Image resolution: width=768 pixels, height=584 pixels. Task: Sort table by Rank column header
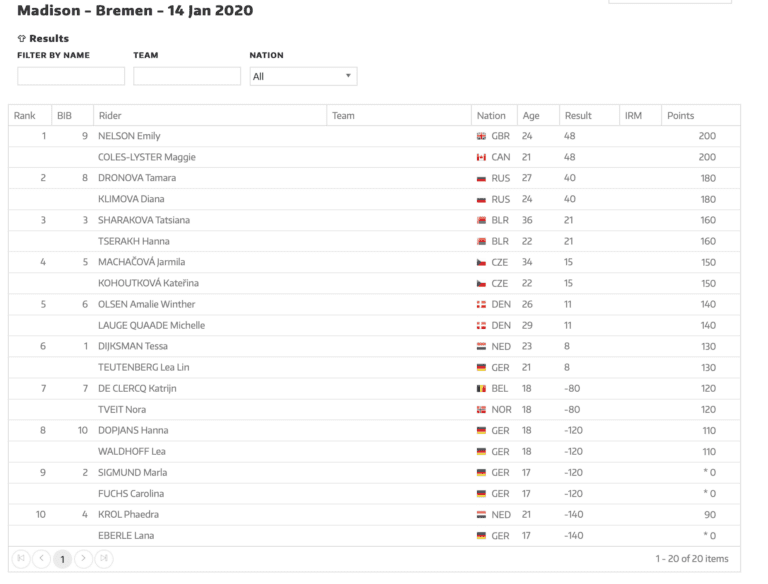click(25, 116)
